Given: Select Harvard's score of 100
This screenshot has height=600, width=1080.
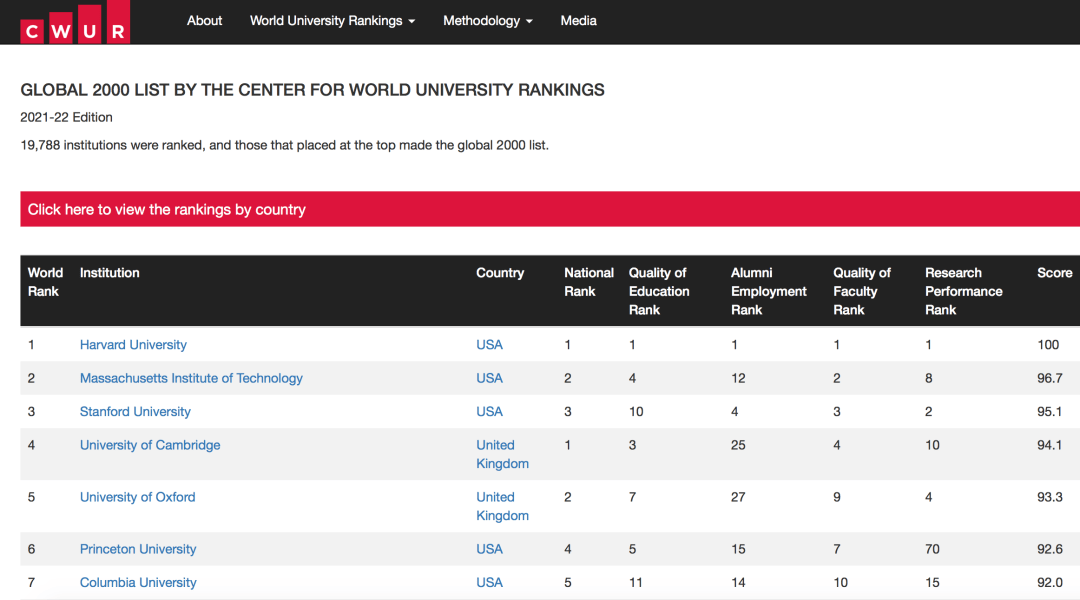Looking at the screenshot, I should 1048,344.
